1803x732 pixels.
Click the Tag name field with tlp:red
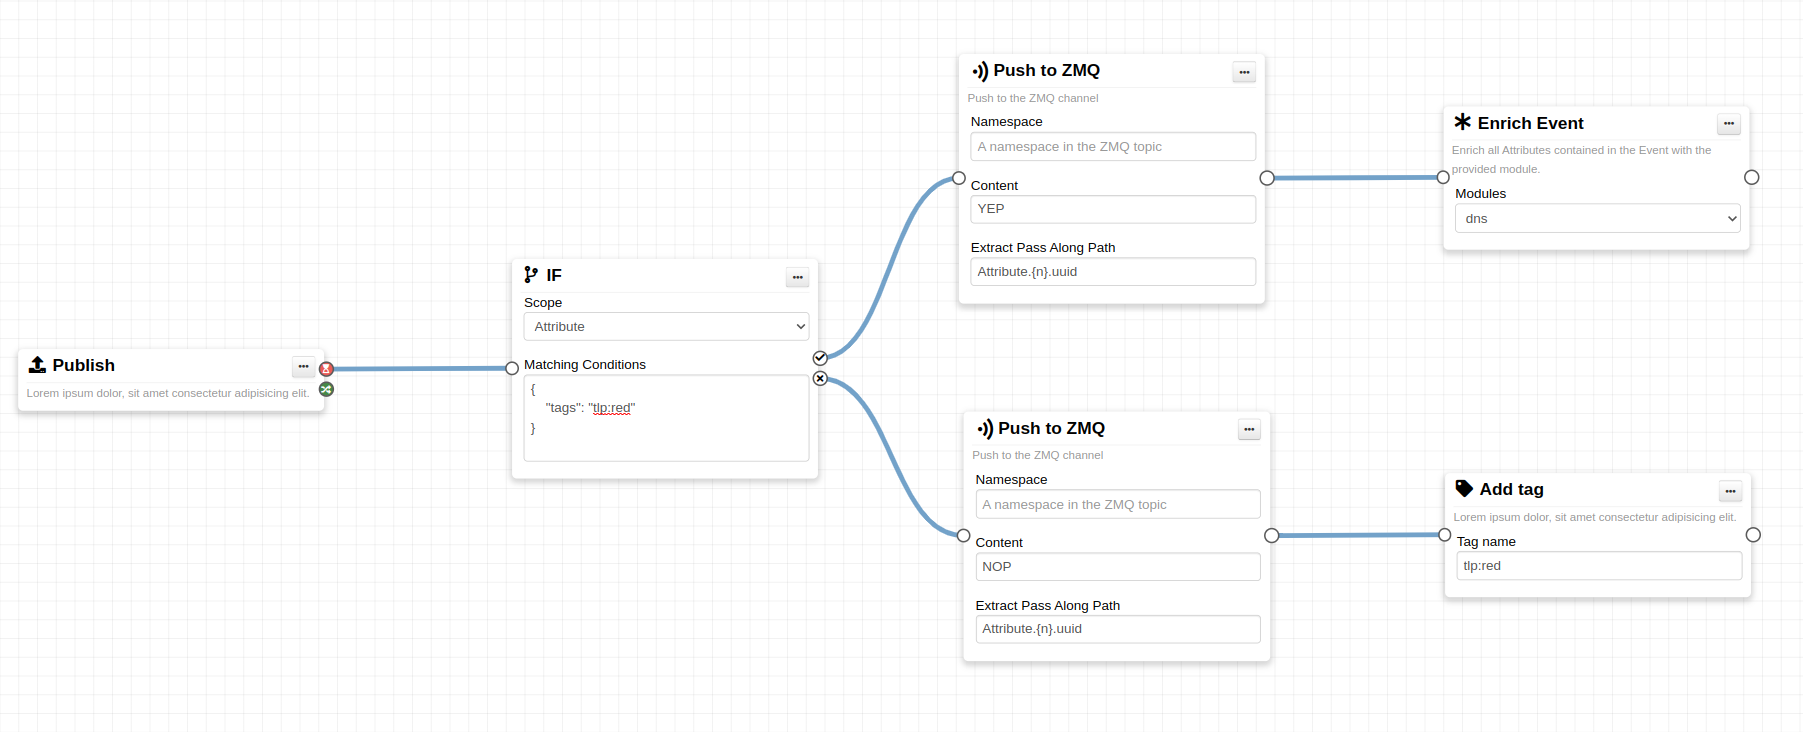(x=1598, y=566)
